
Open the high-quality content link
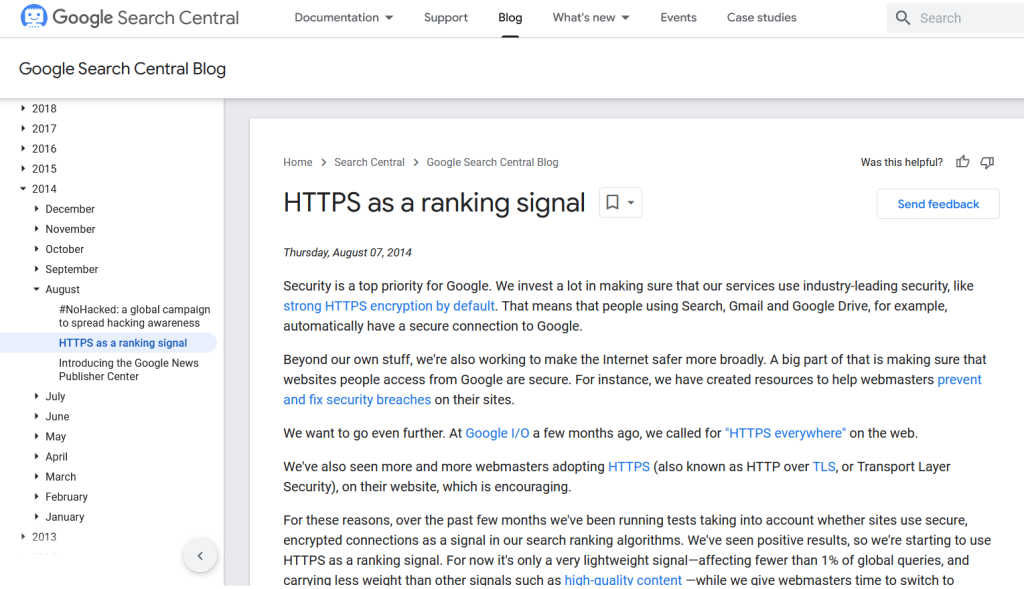click(623, 580)
